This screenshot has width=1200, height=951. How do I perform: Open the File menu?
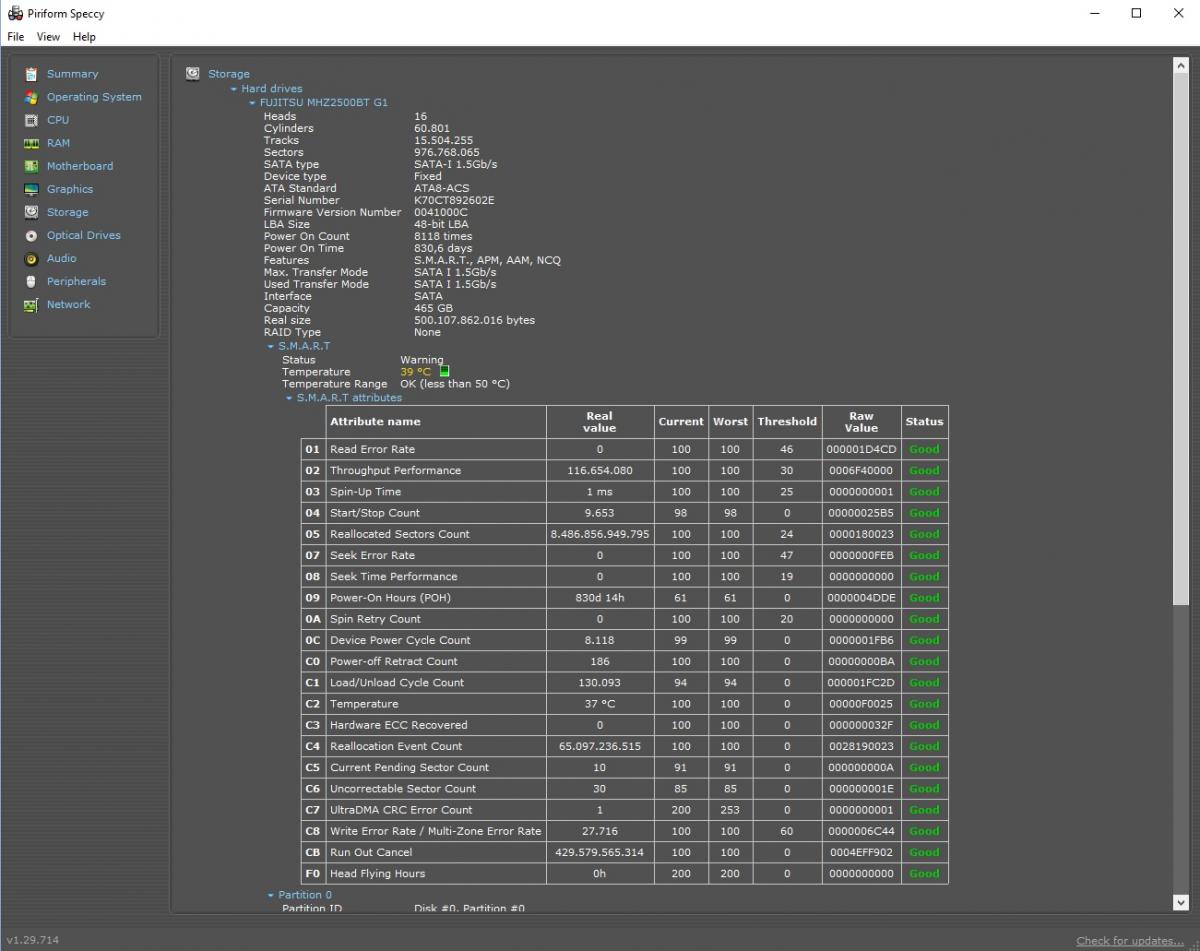click(16, 37)
